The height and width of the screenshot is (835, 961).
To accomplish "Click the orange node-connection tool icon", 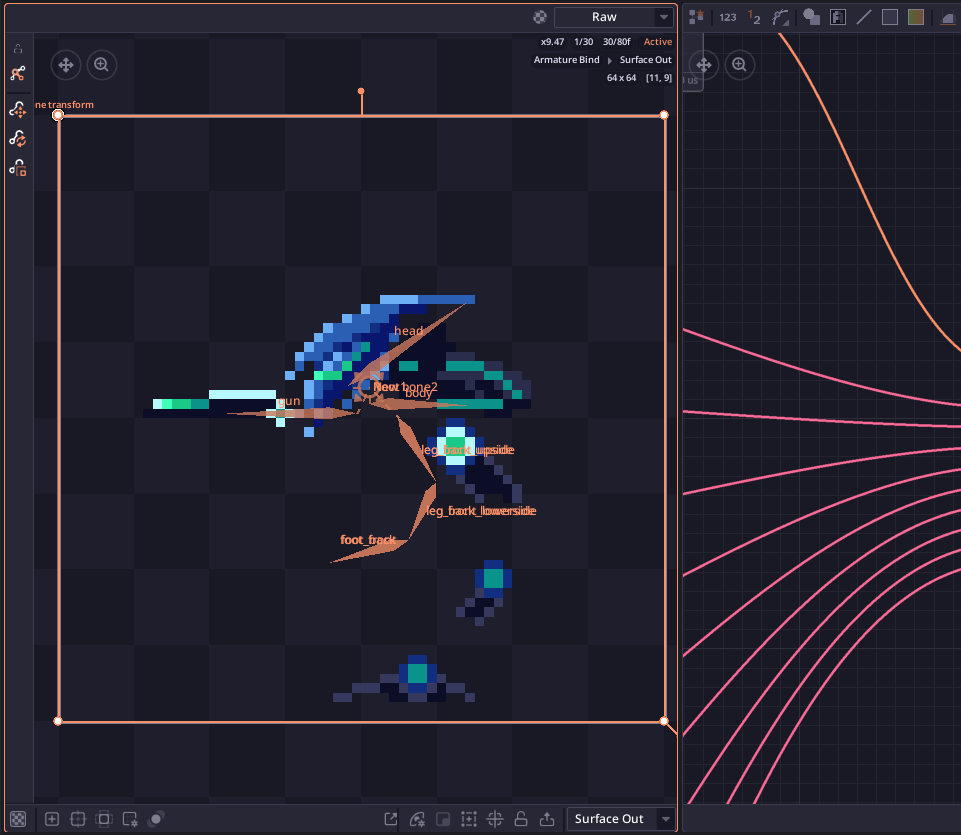I will pyautogui.click(x=18, y=74).
